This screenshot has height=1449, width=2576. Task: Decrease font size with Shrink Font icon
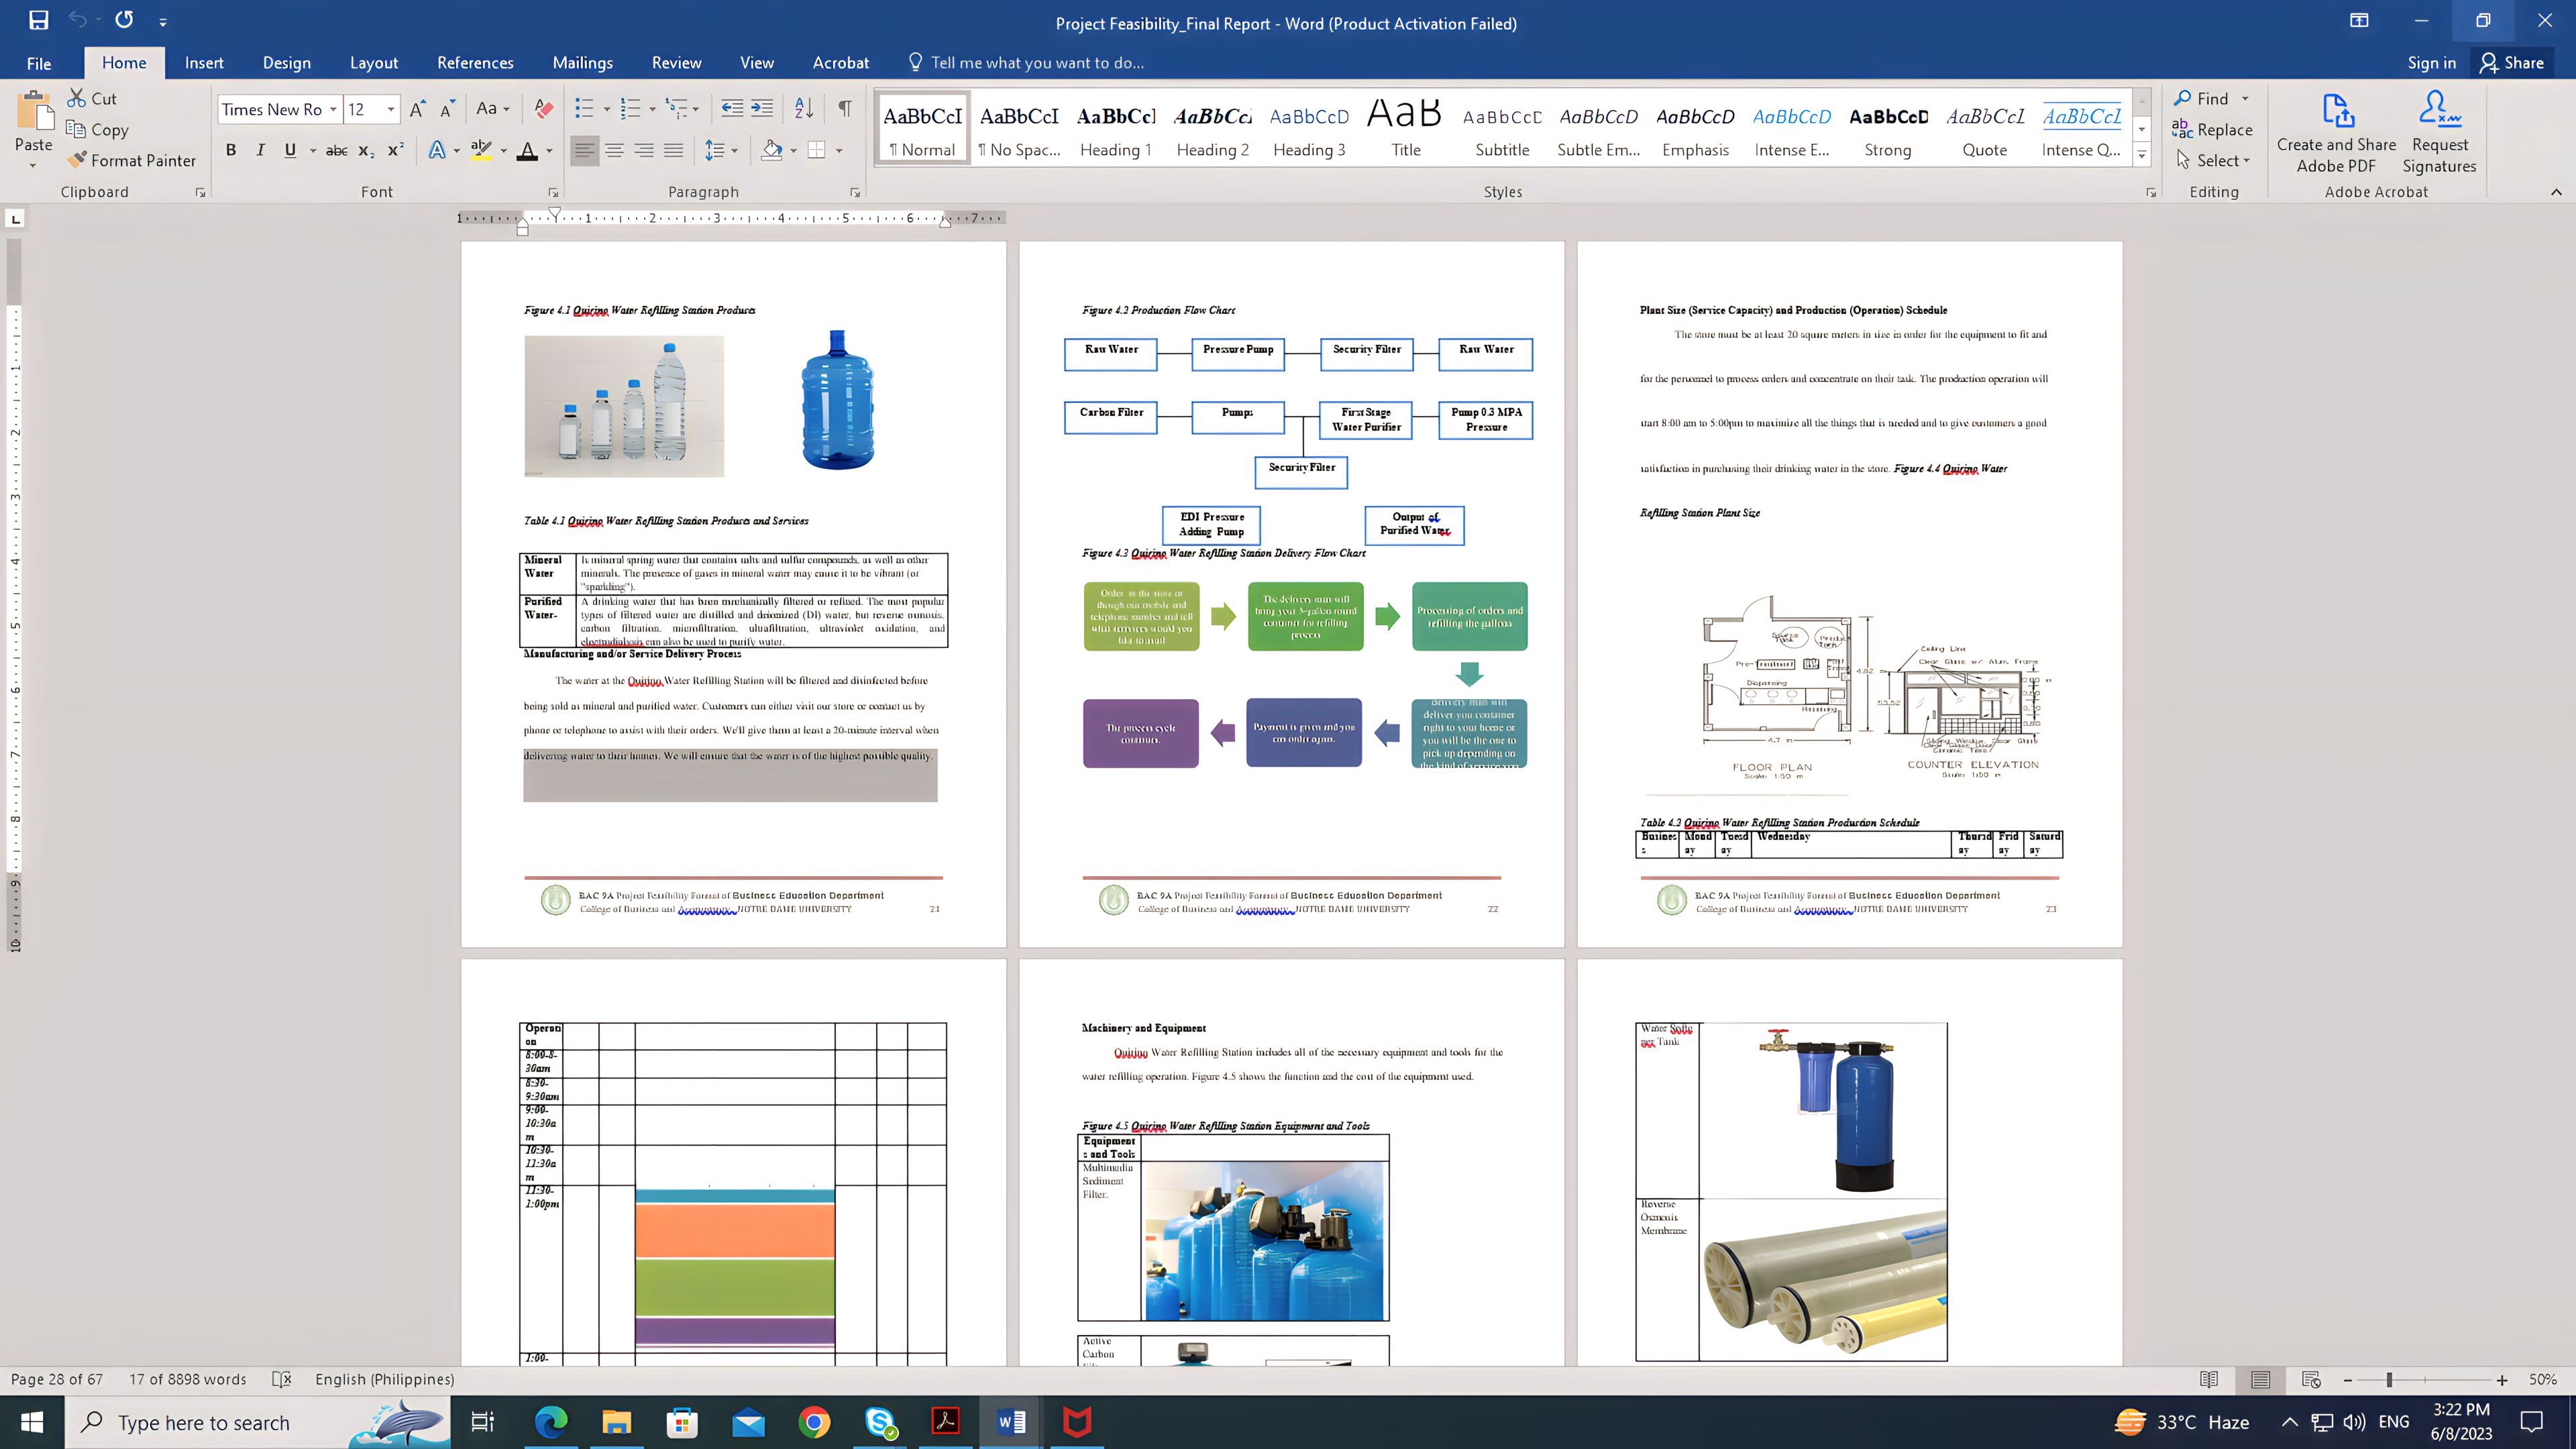447,109
